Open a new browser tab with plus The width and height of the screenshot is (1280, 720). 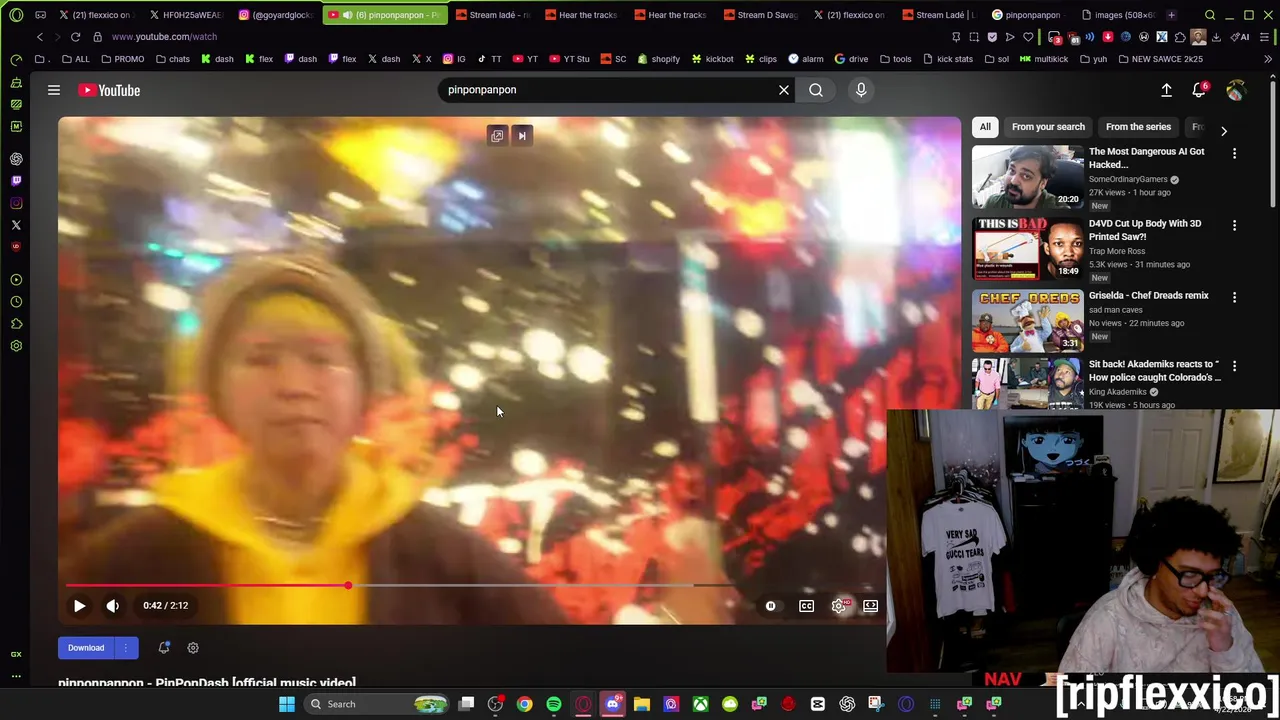(1171, 15)
